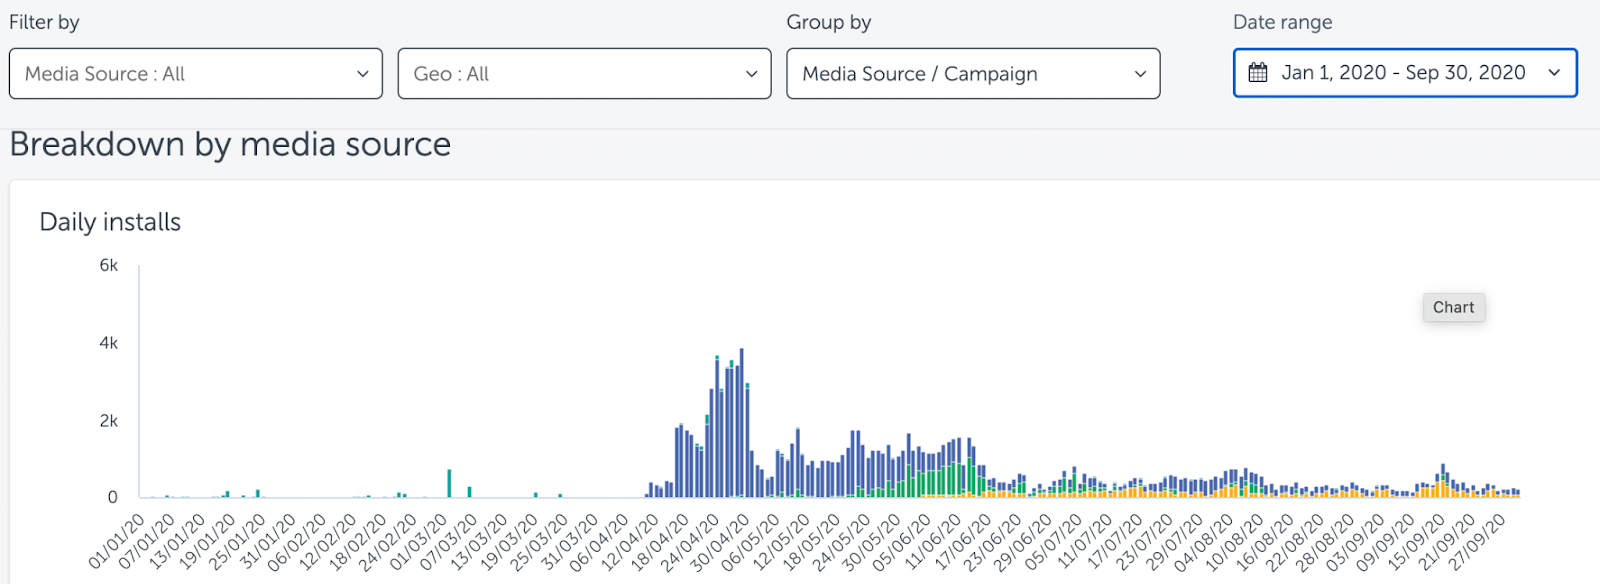Open the Jan 1 - Sep 30, 2020 date picker
This screenshot has width=1600, height=584.
click(1403, 73)
